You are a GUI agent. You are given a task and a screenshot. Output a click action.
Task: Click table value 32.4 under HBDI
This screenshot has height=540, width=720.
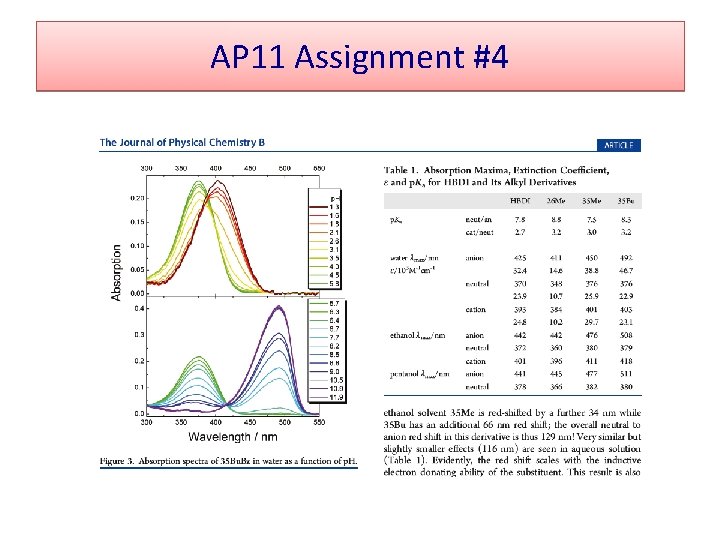520,271
